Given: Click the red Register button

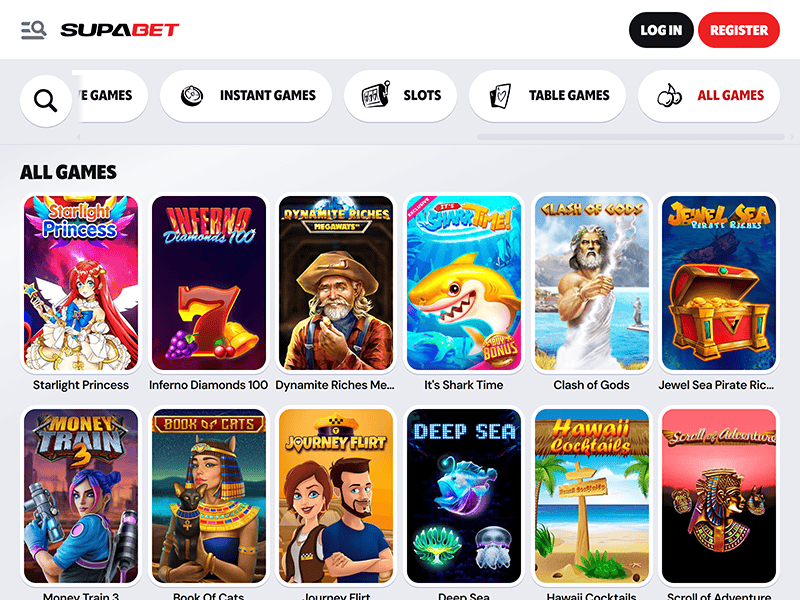Looking at the screenshot, I should pos(739,30).
